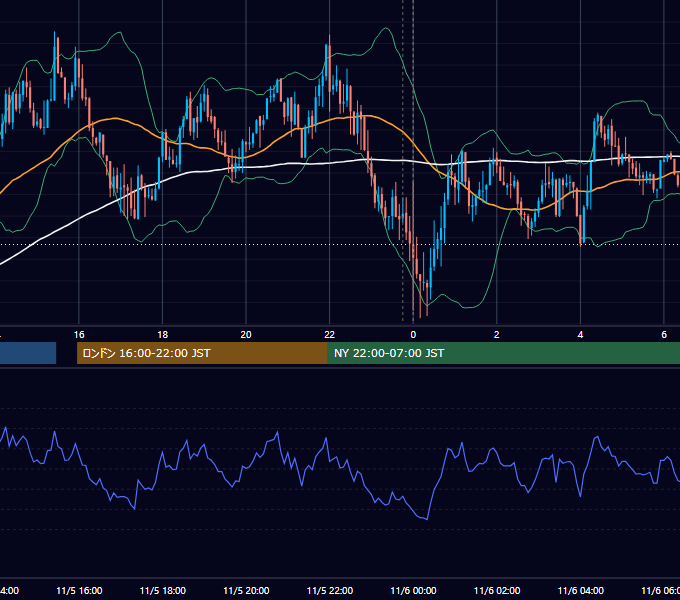Screen dimensions: 680x600
Task: Click the 11/5 22:00 date label
Action: tap(330, 590)
